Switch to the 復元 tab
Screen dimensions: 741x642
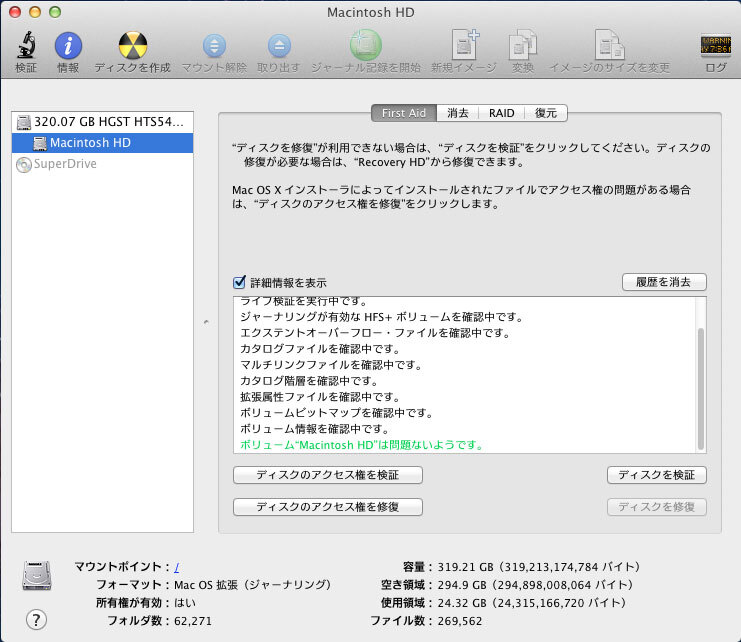point(546,113)
